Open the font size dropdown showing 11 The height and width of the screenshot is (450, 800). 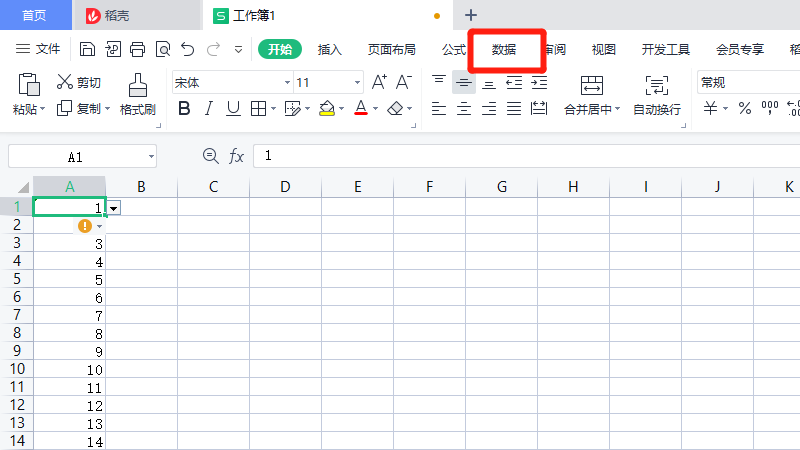coord(358,83)
